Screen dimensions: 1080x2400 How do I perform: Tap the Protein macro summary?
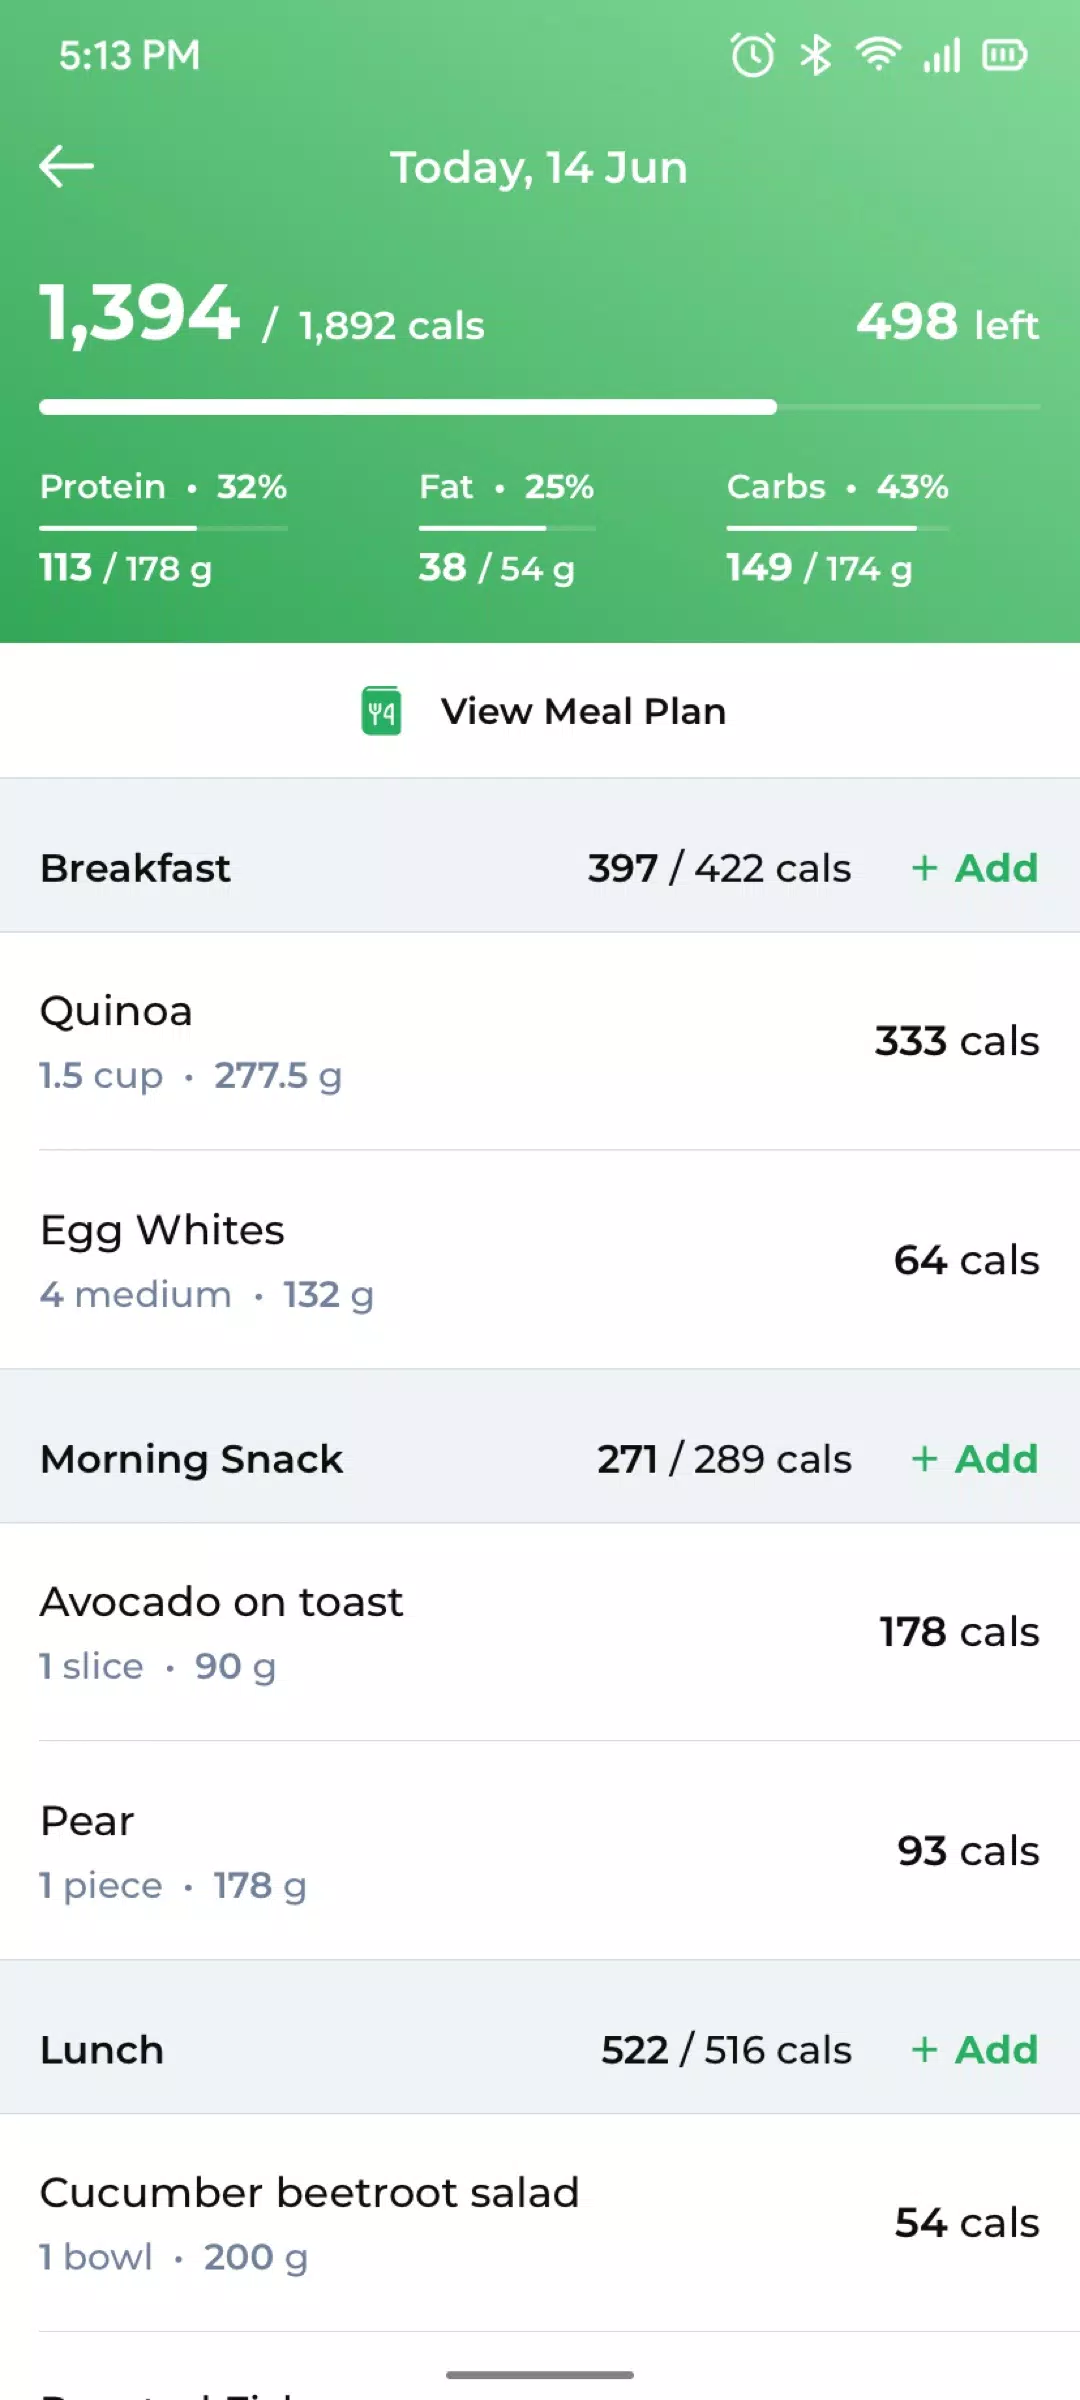164,527
